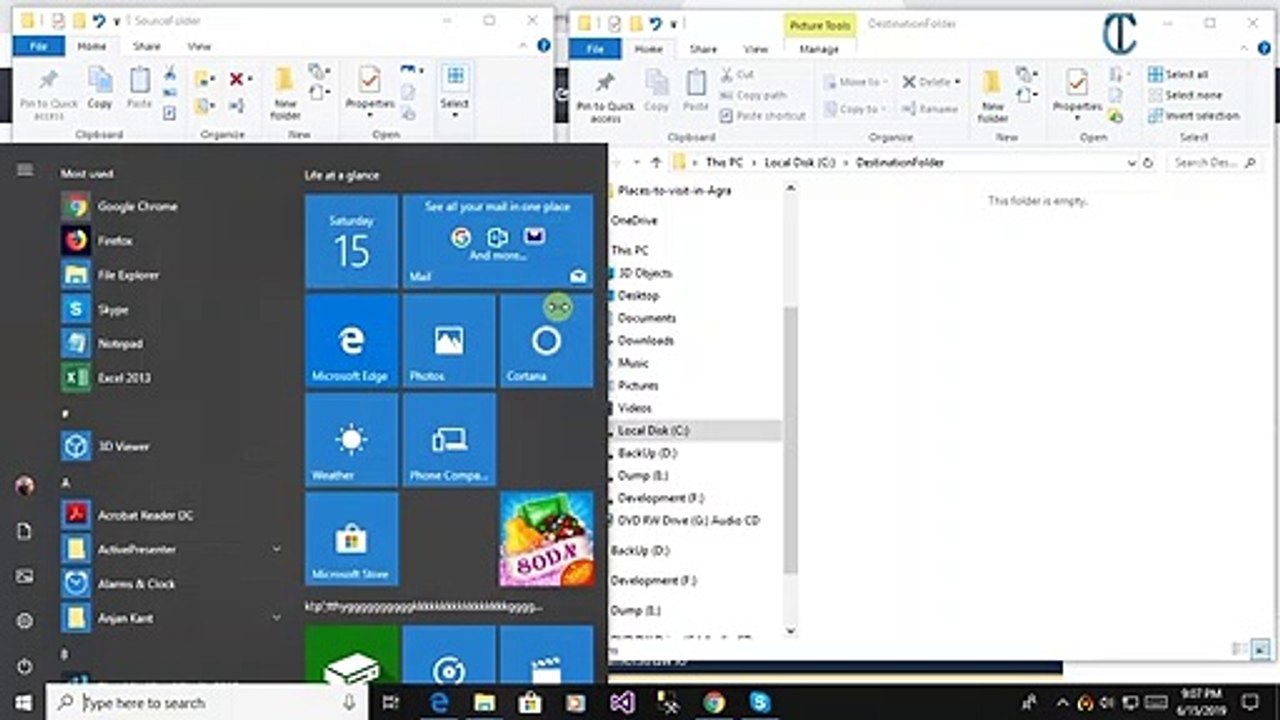This screenshot has width=1280, height=720.
Task: Launch the Candy Crush Soda tile
Action: coord(546,538)
